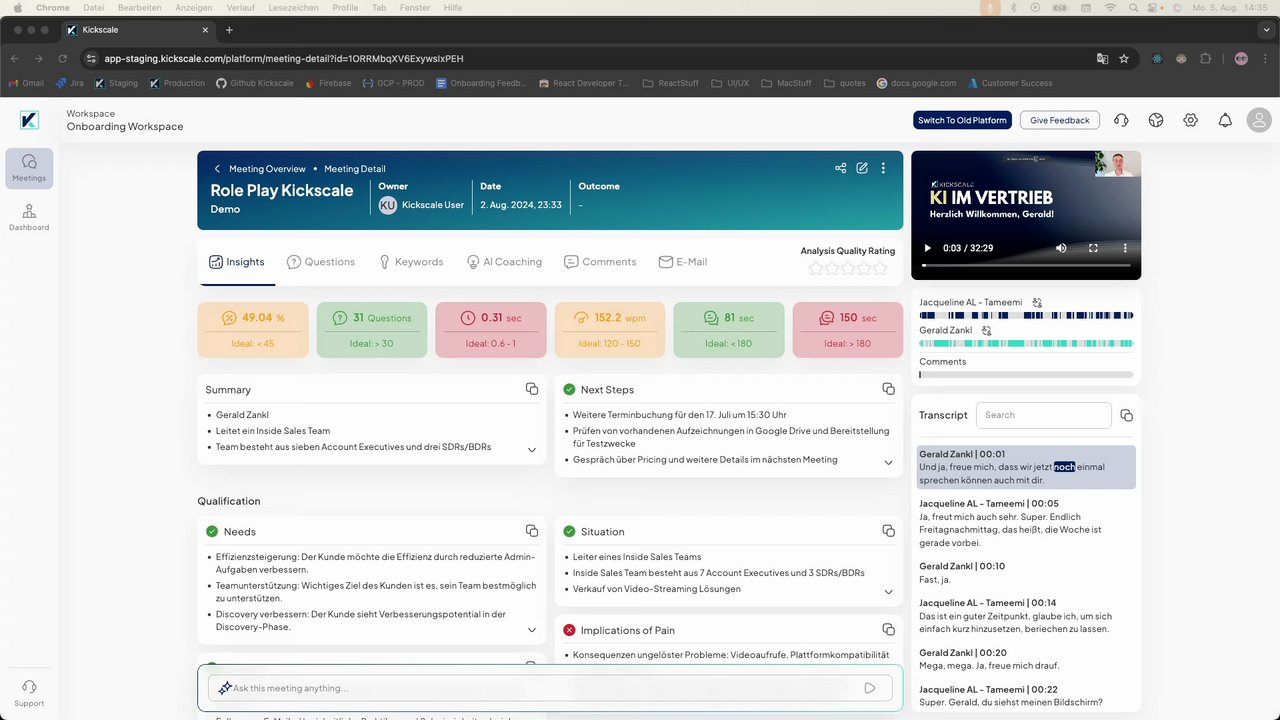Copy the Next Steps section
This screenshot has width=1280, height=720.
tap(888, 389)
